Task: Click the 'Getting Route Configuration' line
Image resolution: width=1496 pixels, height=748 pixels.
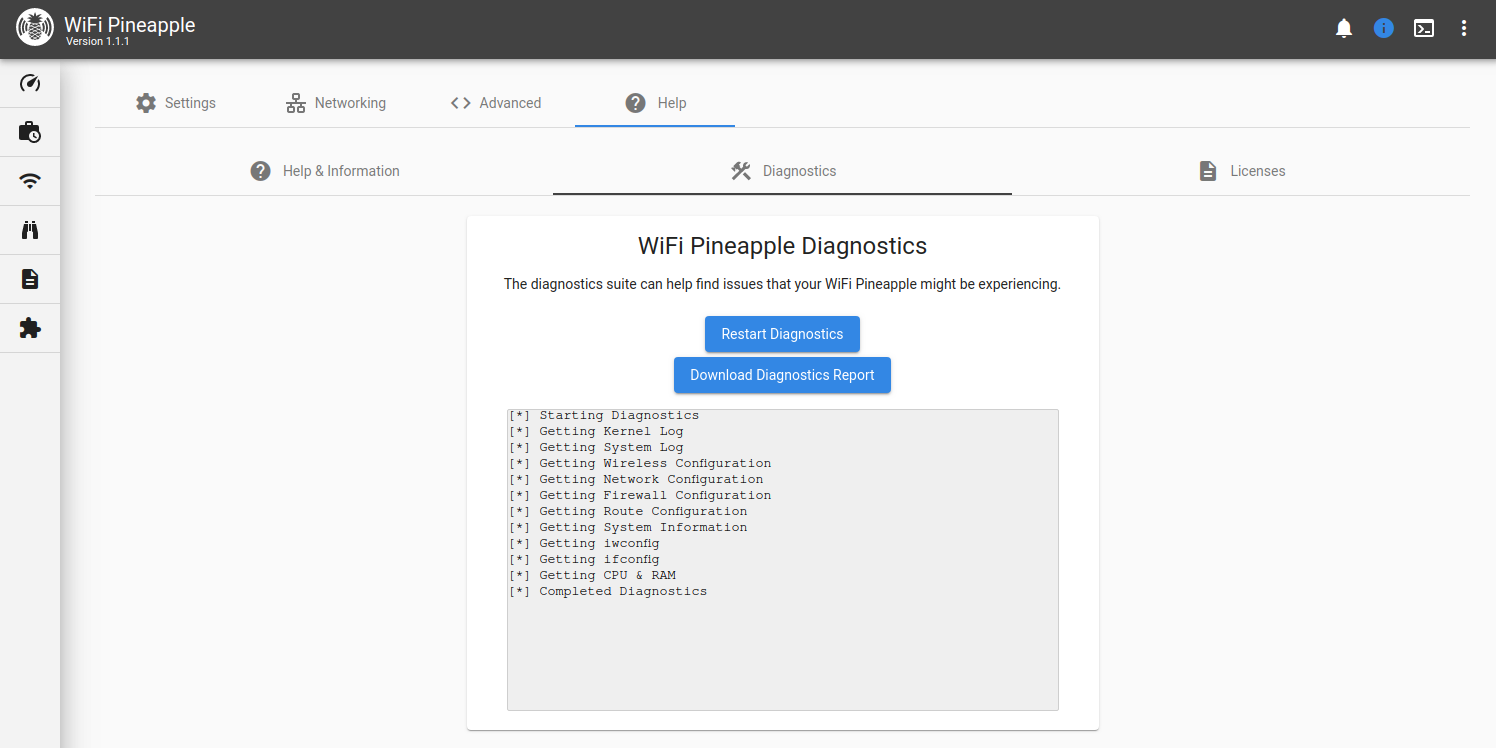Action: pyautogui.click(x=628, y=511)
